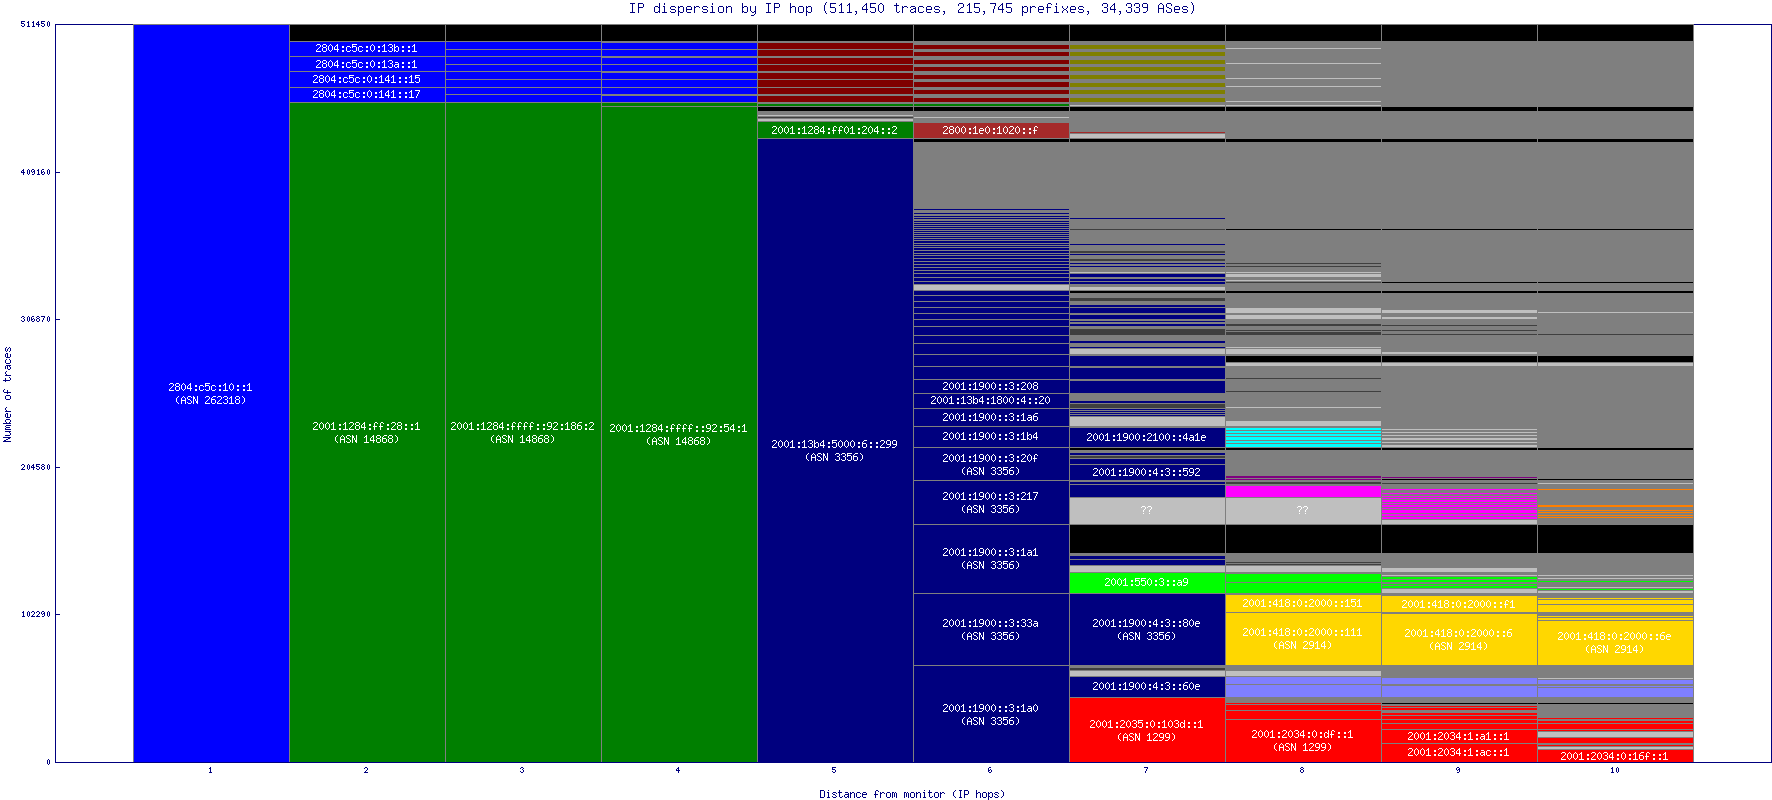
Task: Click the 2001:2034:0:16f::1 label
Action: (x=1614, y=756)
